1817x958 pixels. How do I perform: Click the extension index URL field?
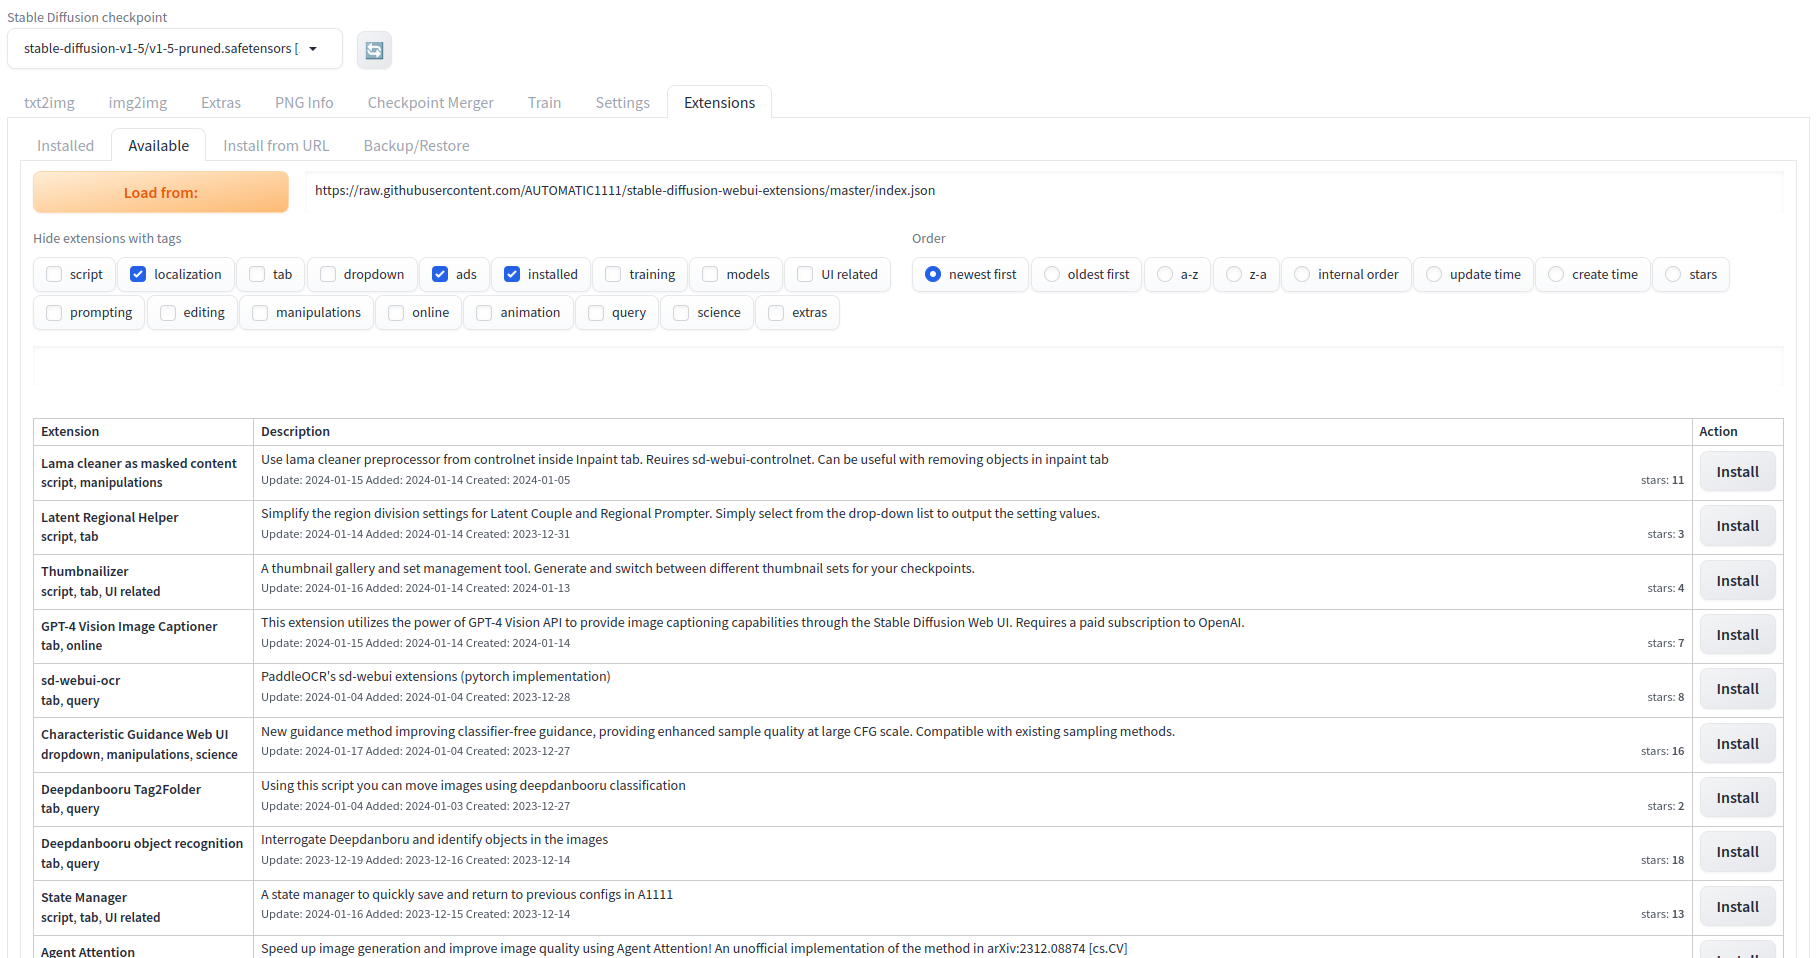tap(1044, 191)
